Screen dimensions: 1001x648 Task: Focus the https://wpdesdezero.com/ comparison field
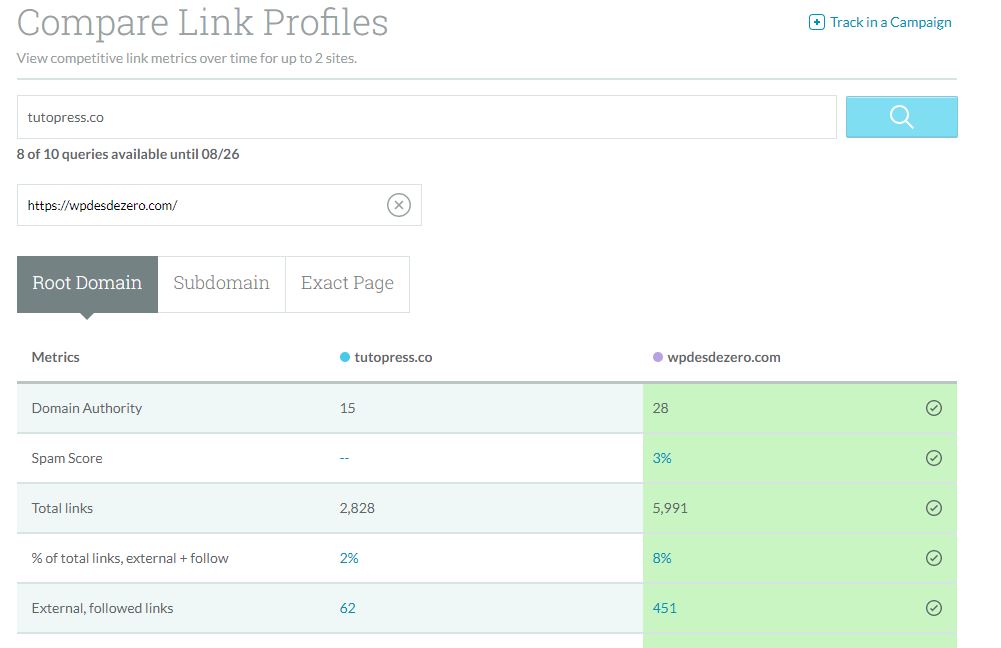[219, 205]
